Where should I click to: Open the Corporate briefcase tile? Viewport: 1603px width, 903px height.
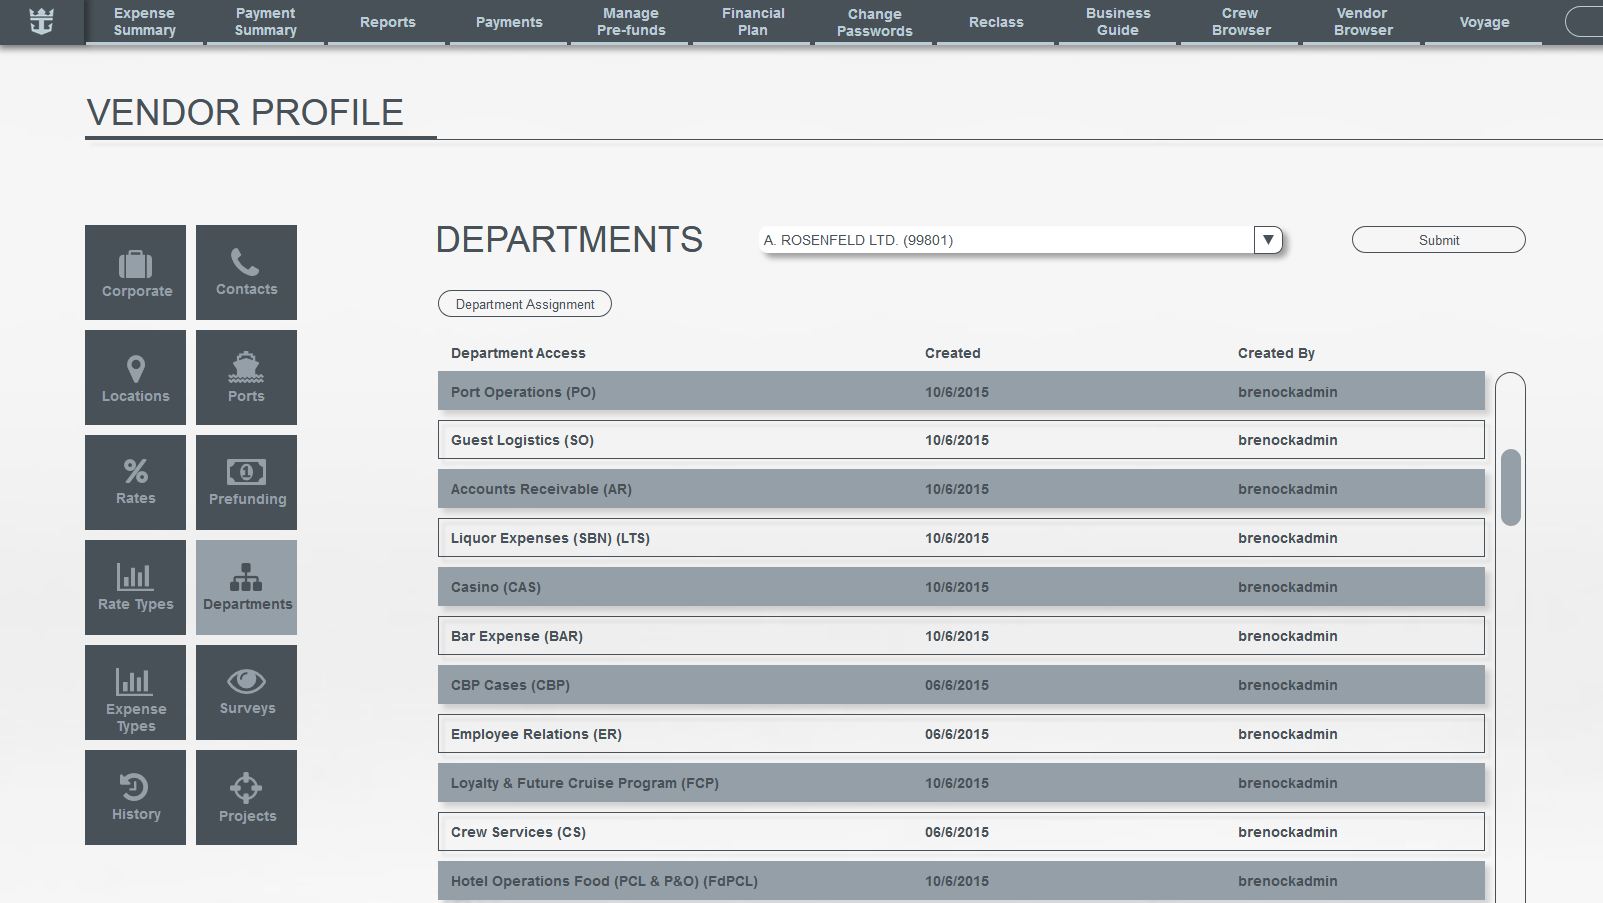click(x=135, y=272)
